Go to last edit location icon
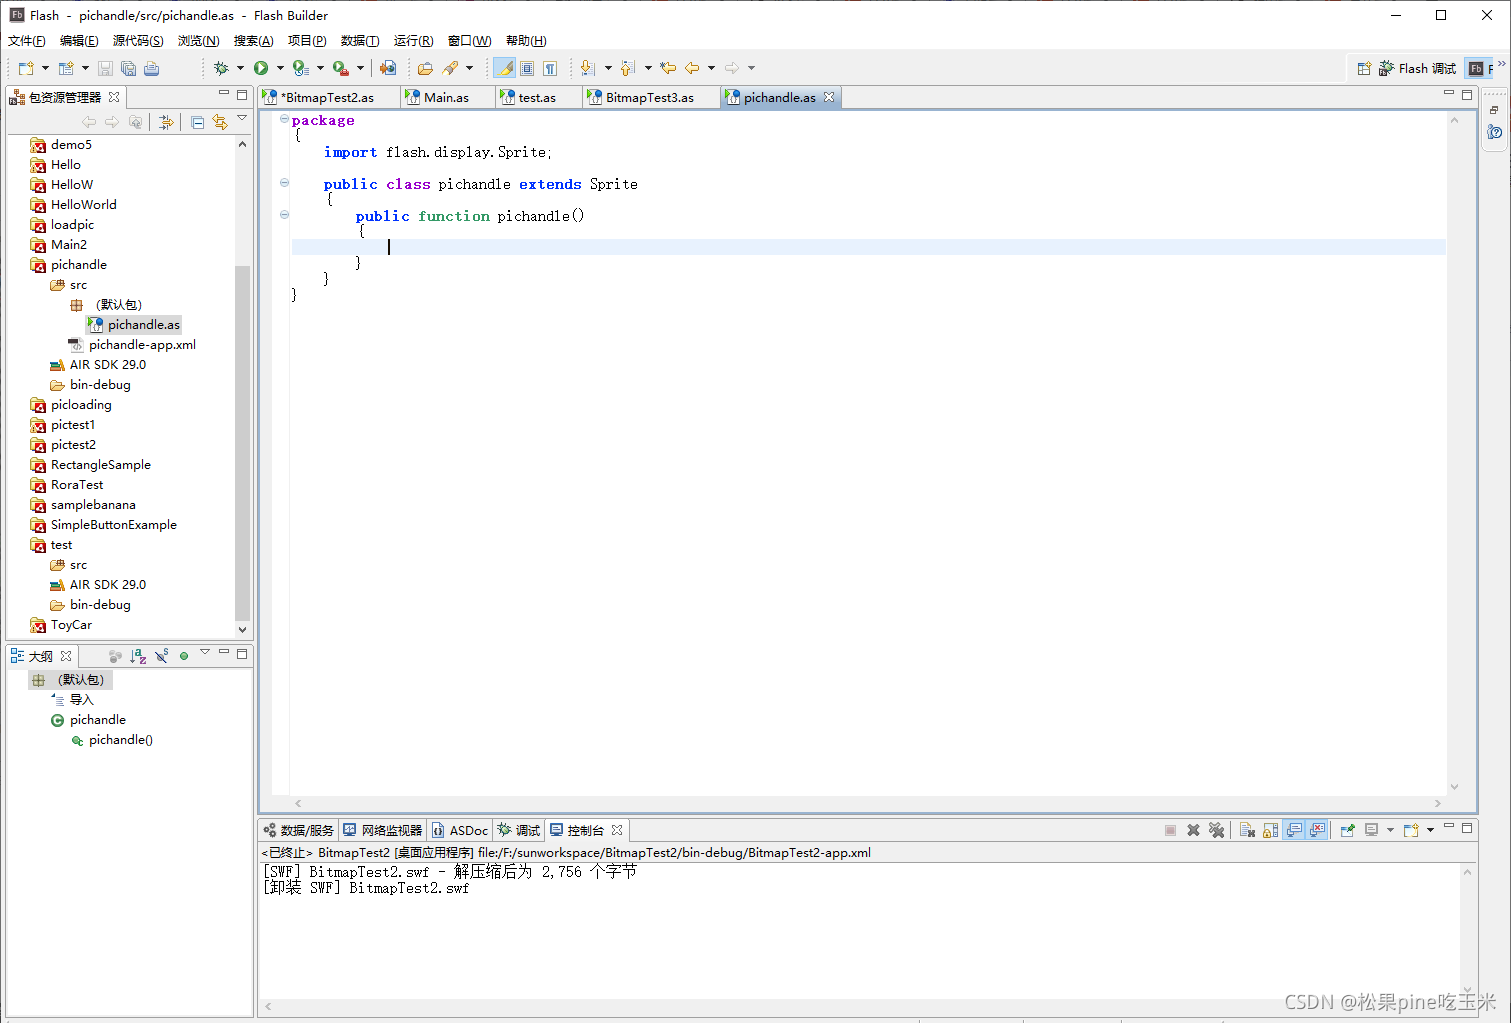Screen dimensions: 1511x1023 pos(668,68)
